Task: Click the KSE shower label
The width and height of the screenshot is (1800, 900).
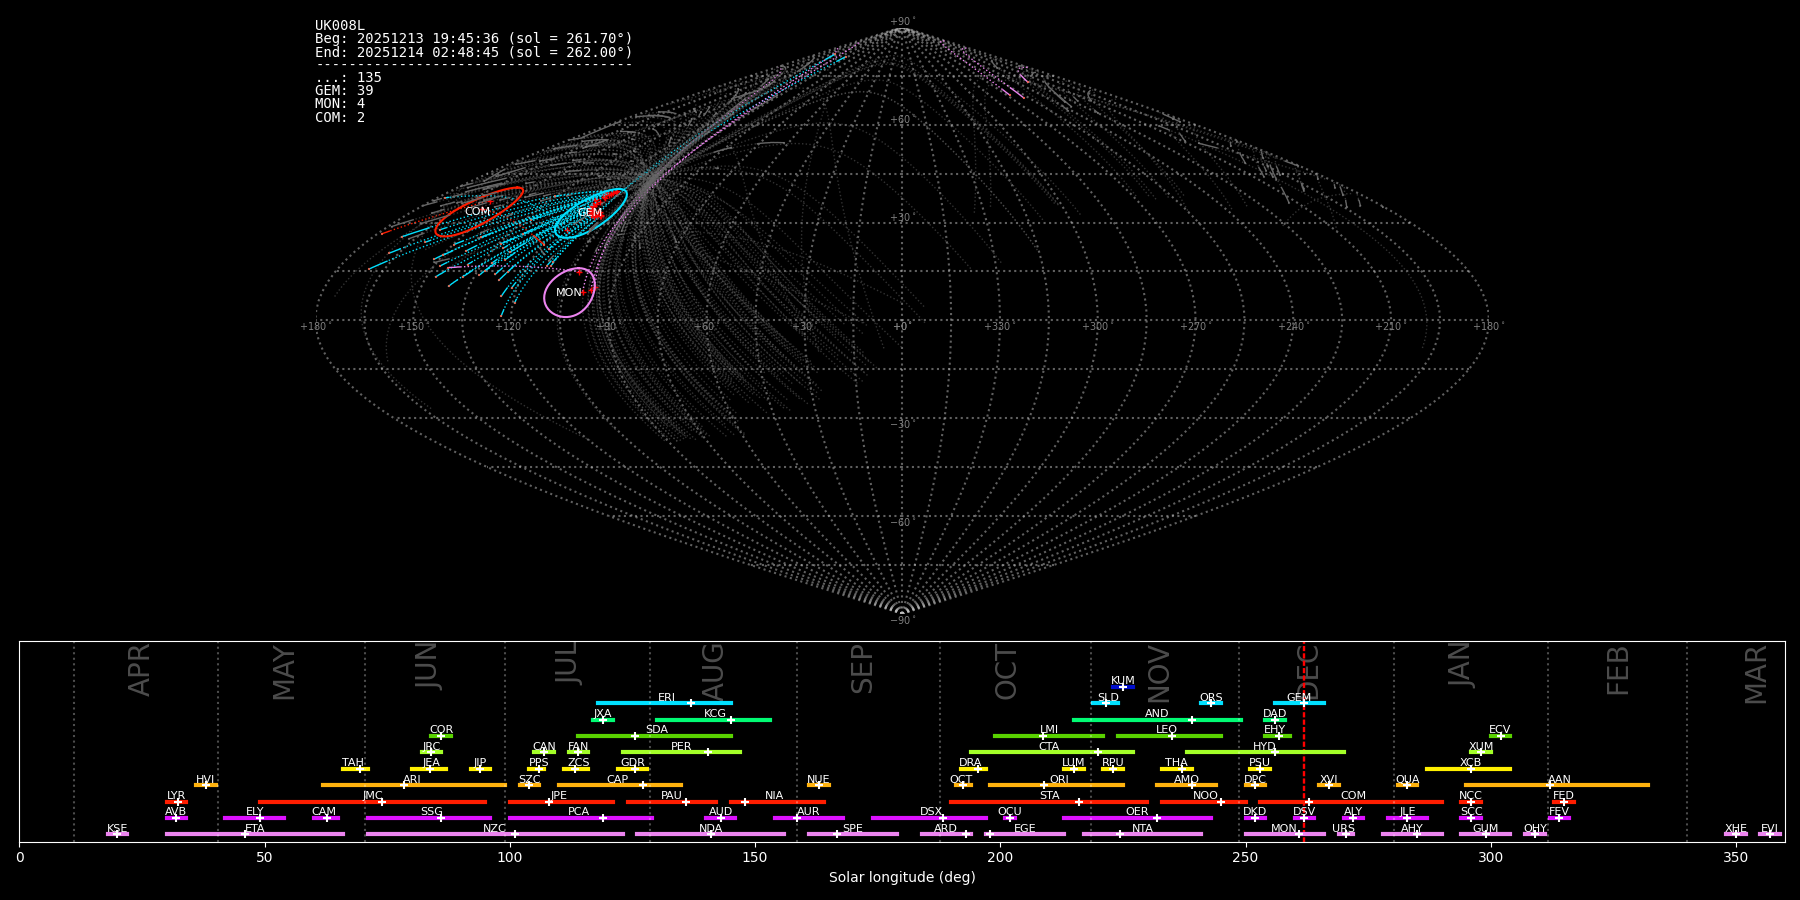Action: pos(117,829)
